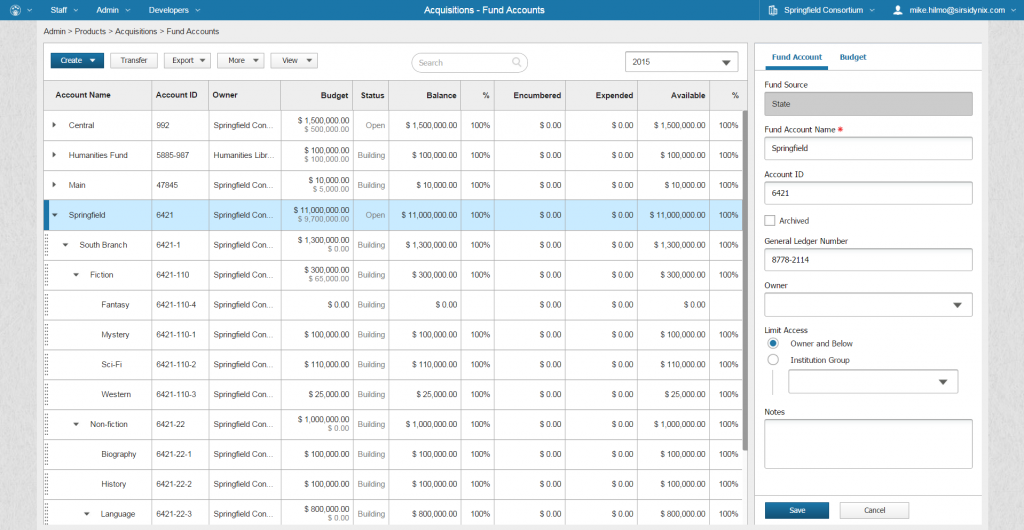
Task: Expand the Central account row
Action: click(54, 126)
